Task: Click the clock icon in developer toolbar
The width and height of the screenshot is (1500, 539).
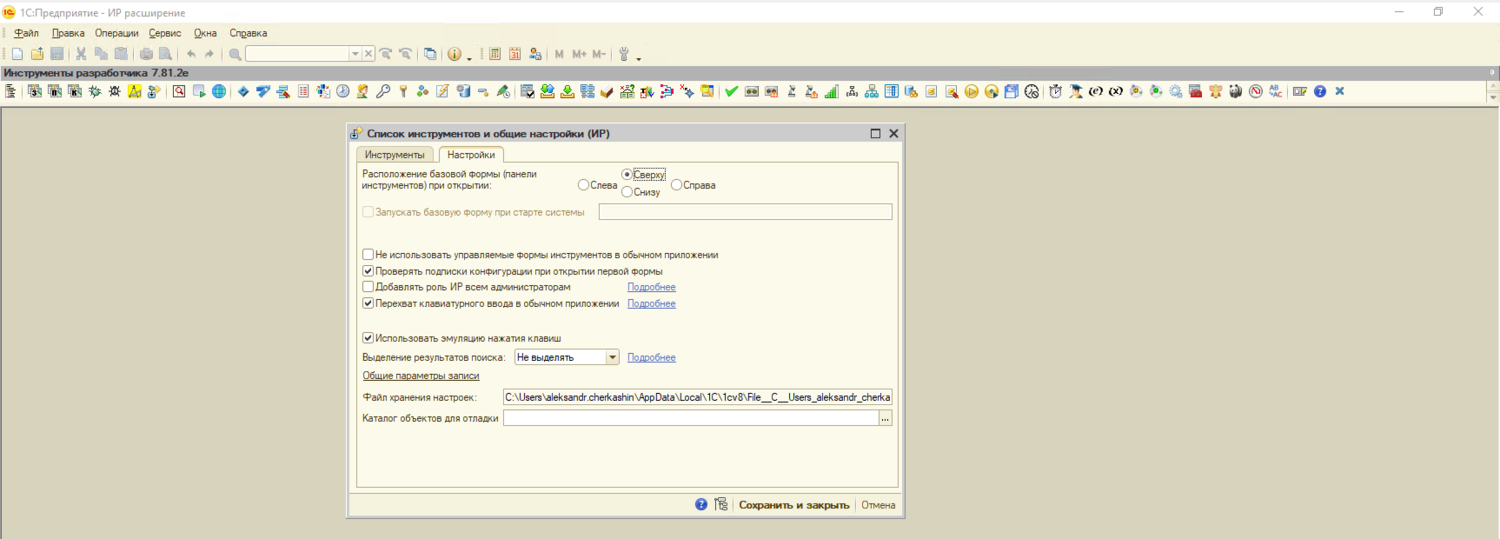Action: click(343, 91)
